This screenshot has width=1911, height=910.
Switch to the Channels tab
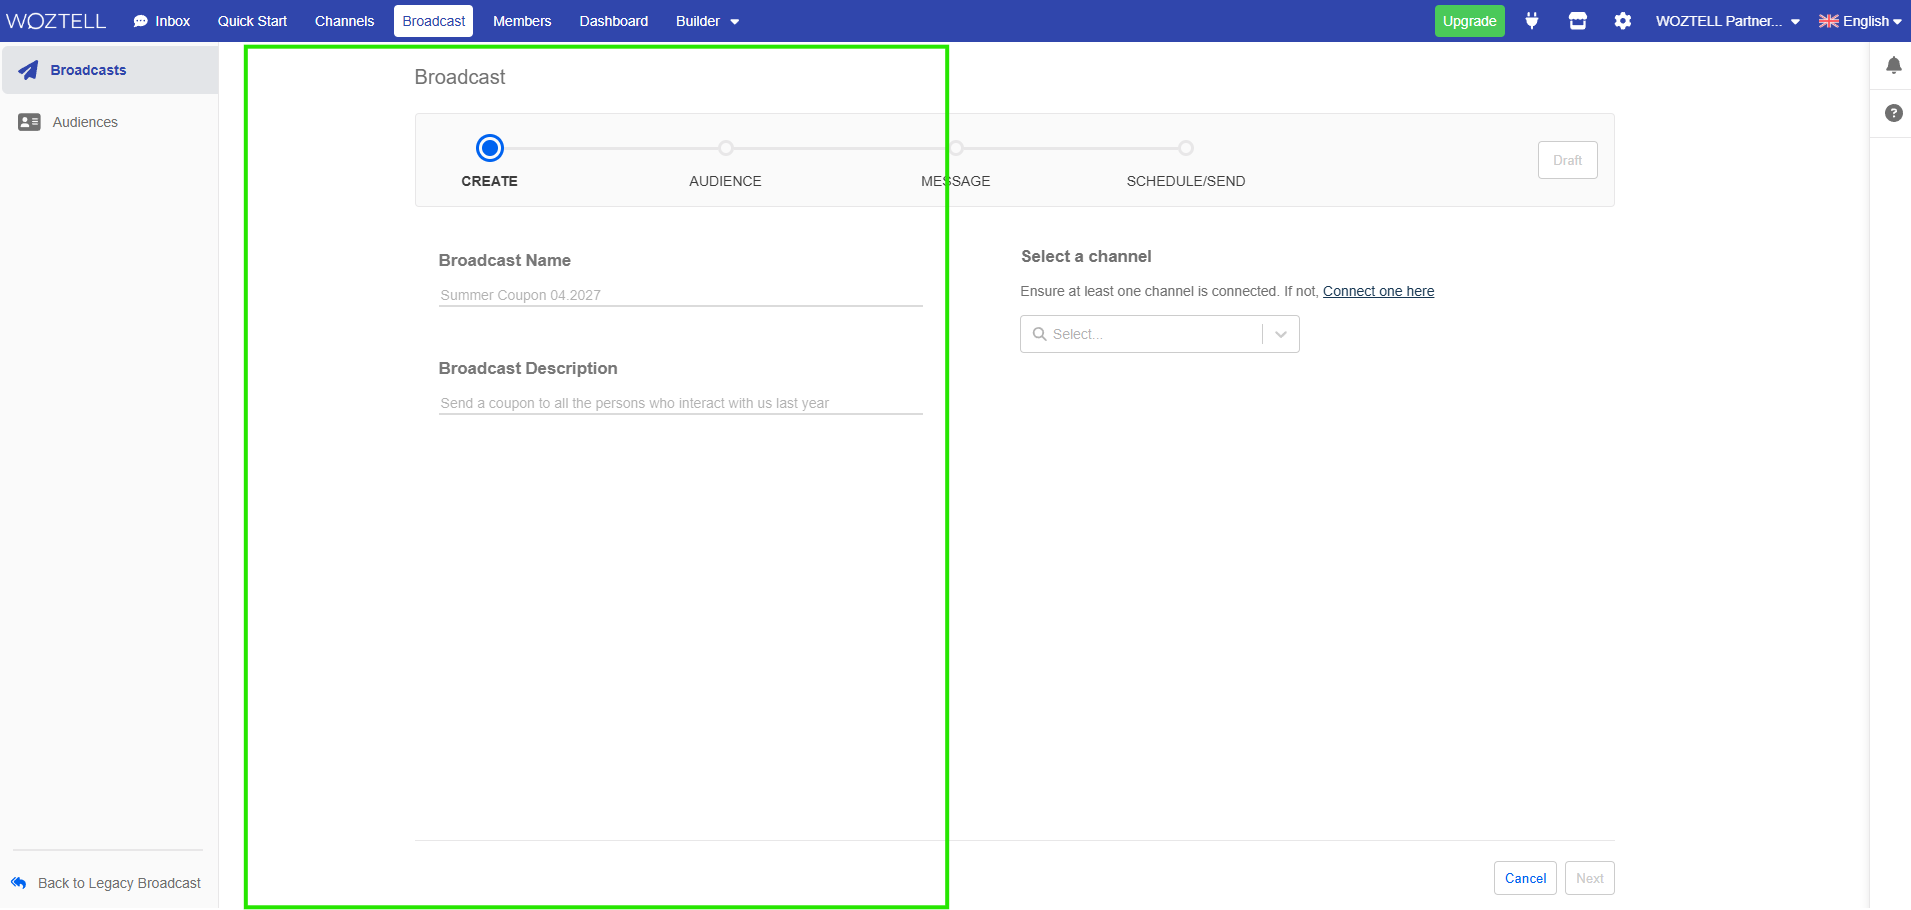344,21
